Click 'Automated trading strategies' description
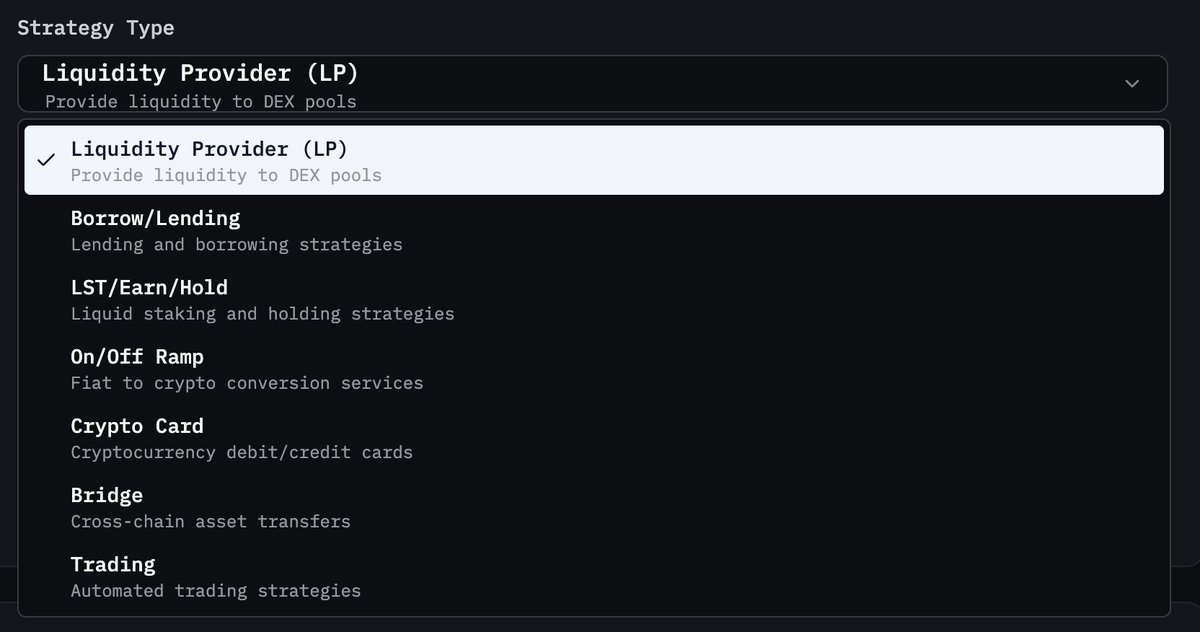The image size is (1200, 632). [x=216, y=591]
